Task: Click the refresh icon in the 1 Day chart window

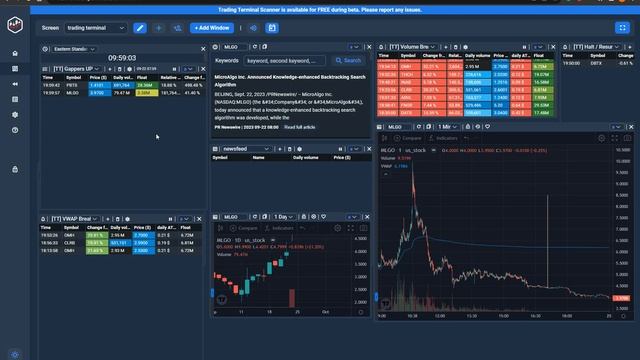Action: coord(255,217)
